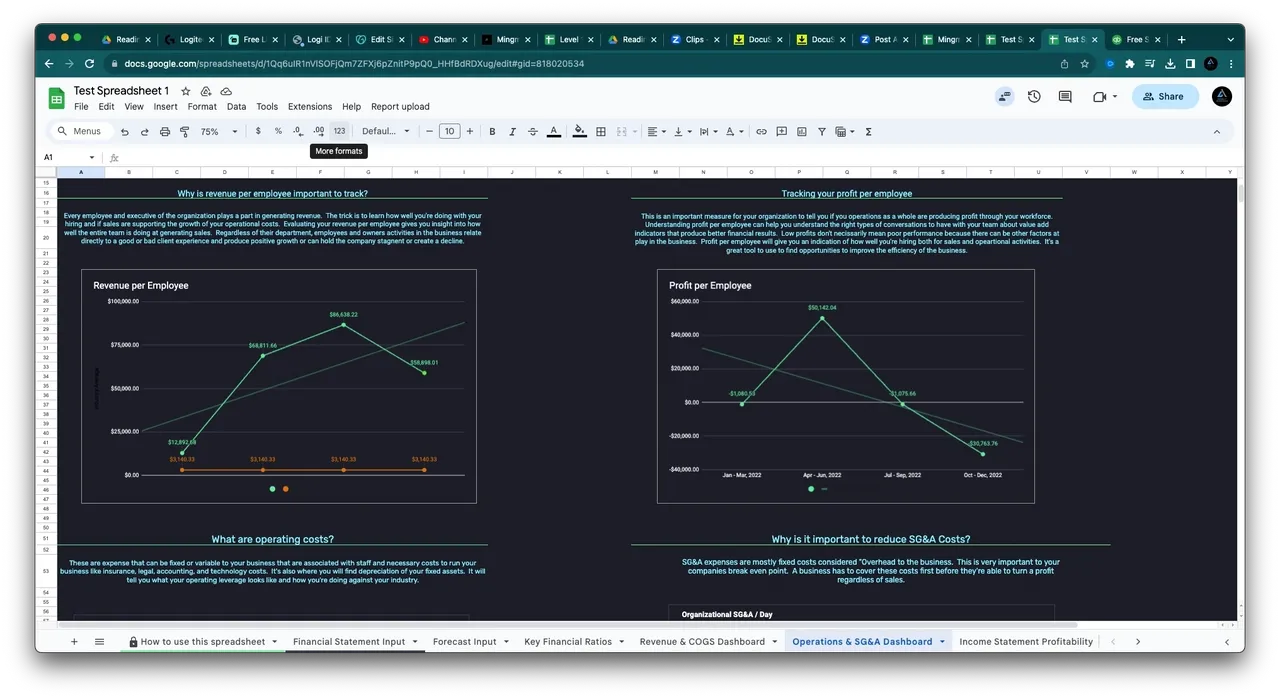Open the Insert menu
Screen dimensions: 1280x699
click(165, 107)
